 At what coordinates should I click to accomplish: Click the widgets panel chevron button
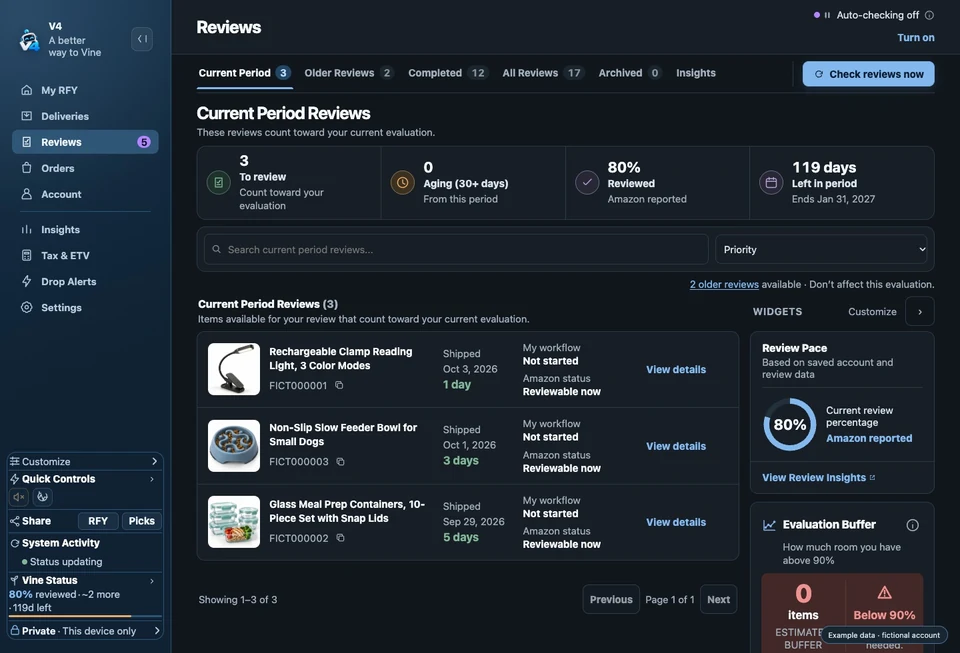tap(920, 312)
